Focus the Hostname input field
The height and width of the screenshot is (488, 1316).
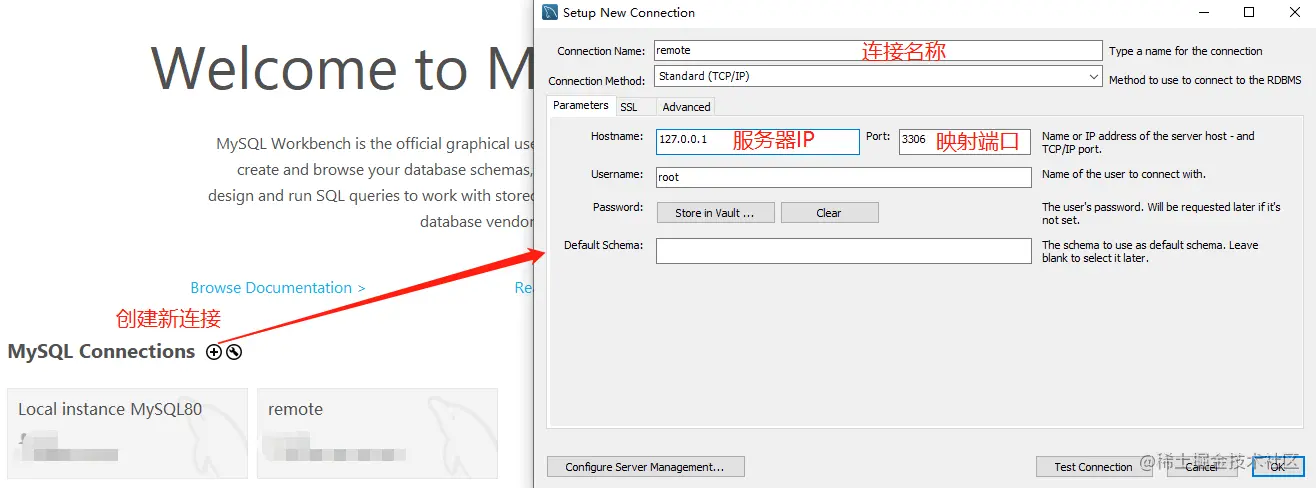758,141
